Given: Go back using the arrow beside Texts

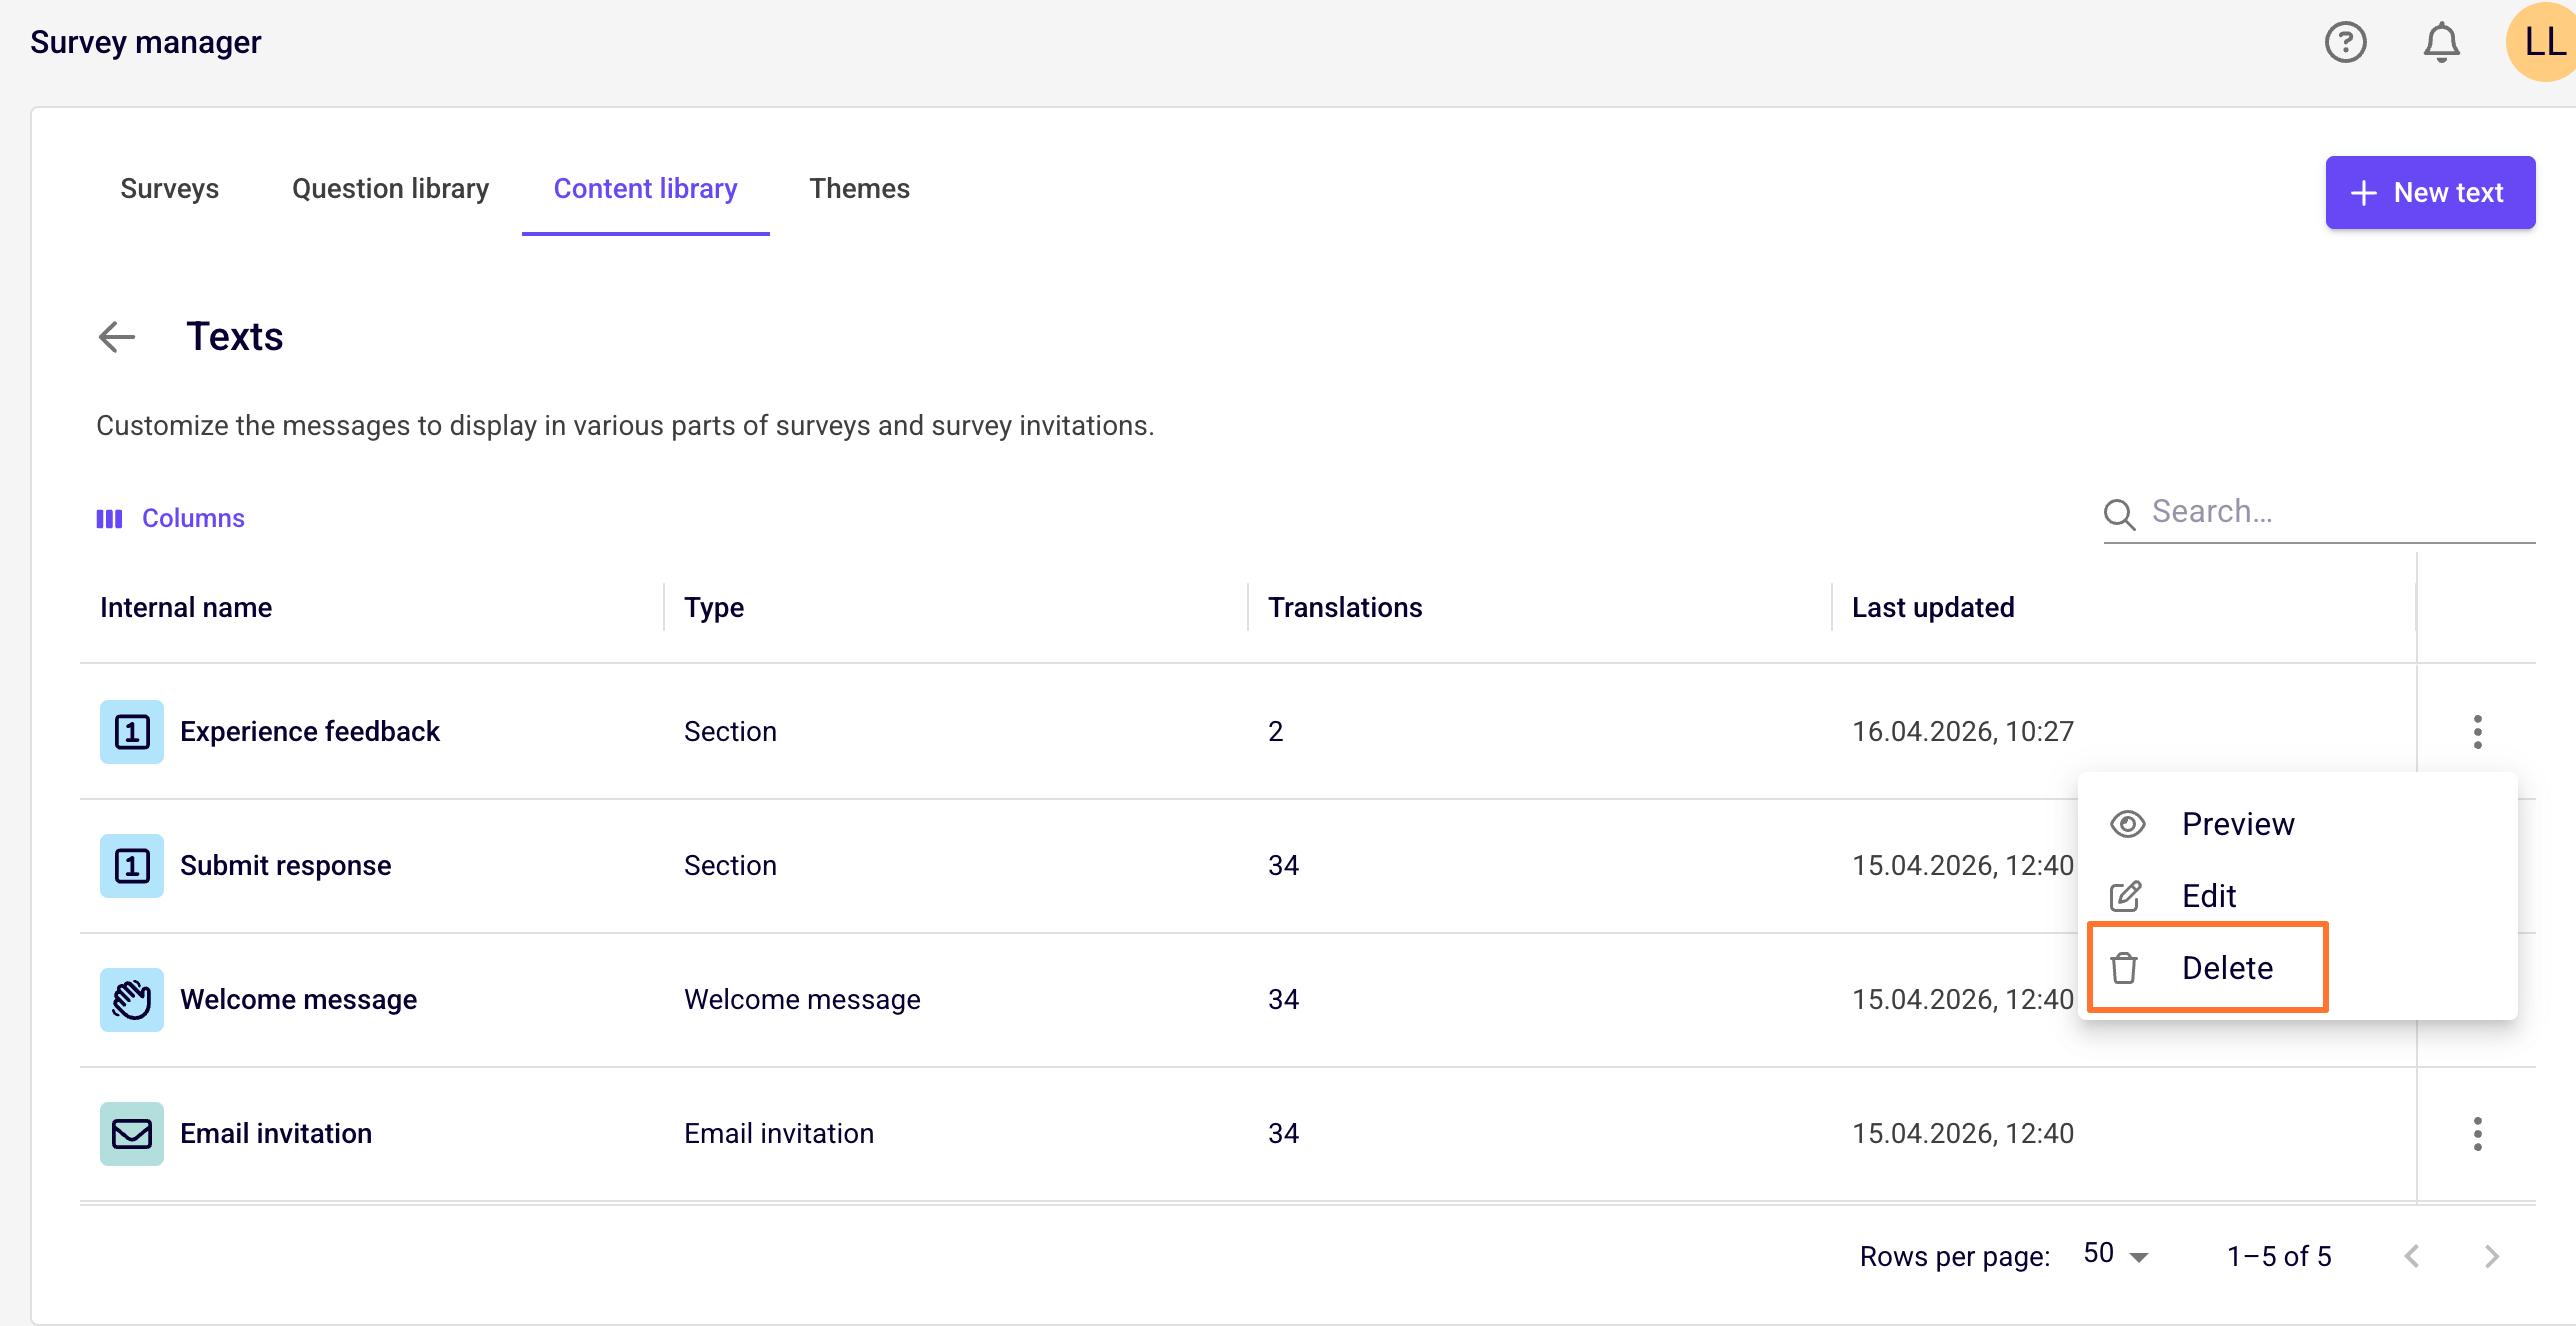Looking at the screenshot, I should (117, 337).
